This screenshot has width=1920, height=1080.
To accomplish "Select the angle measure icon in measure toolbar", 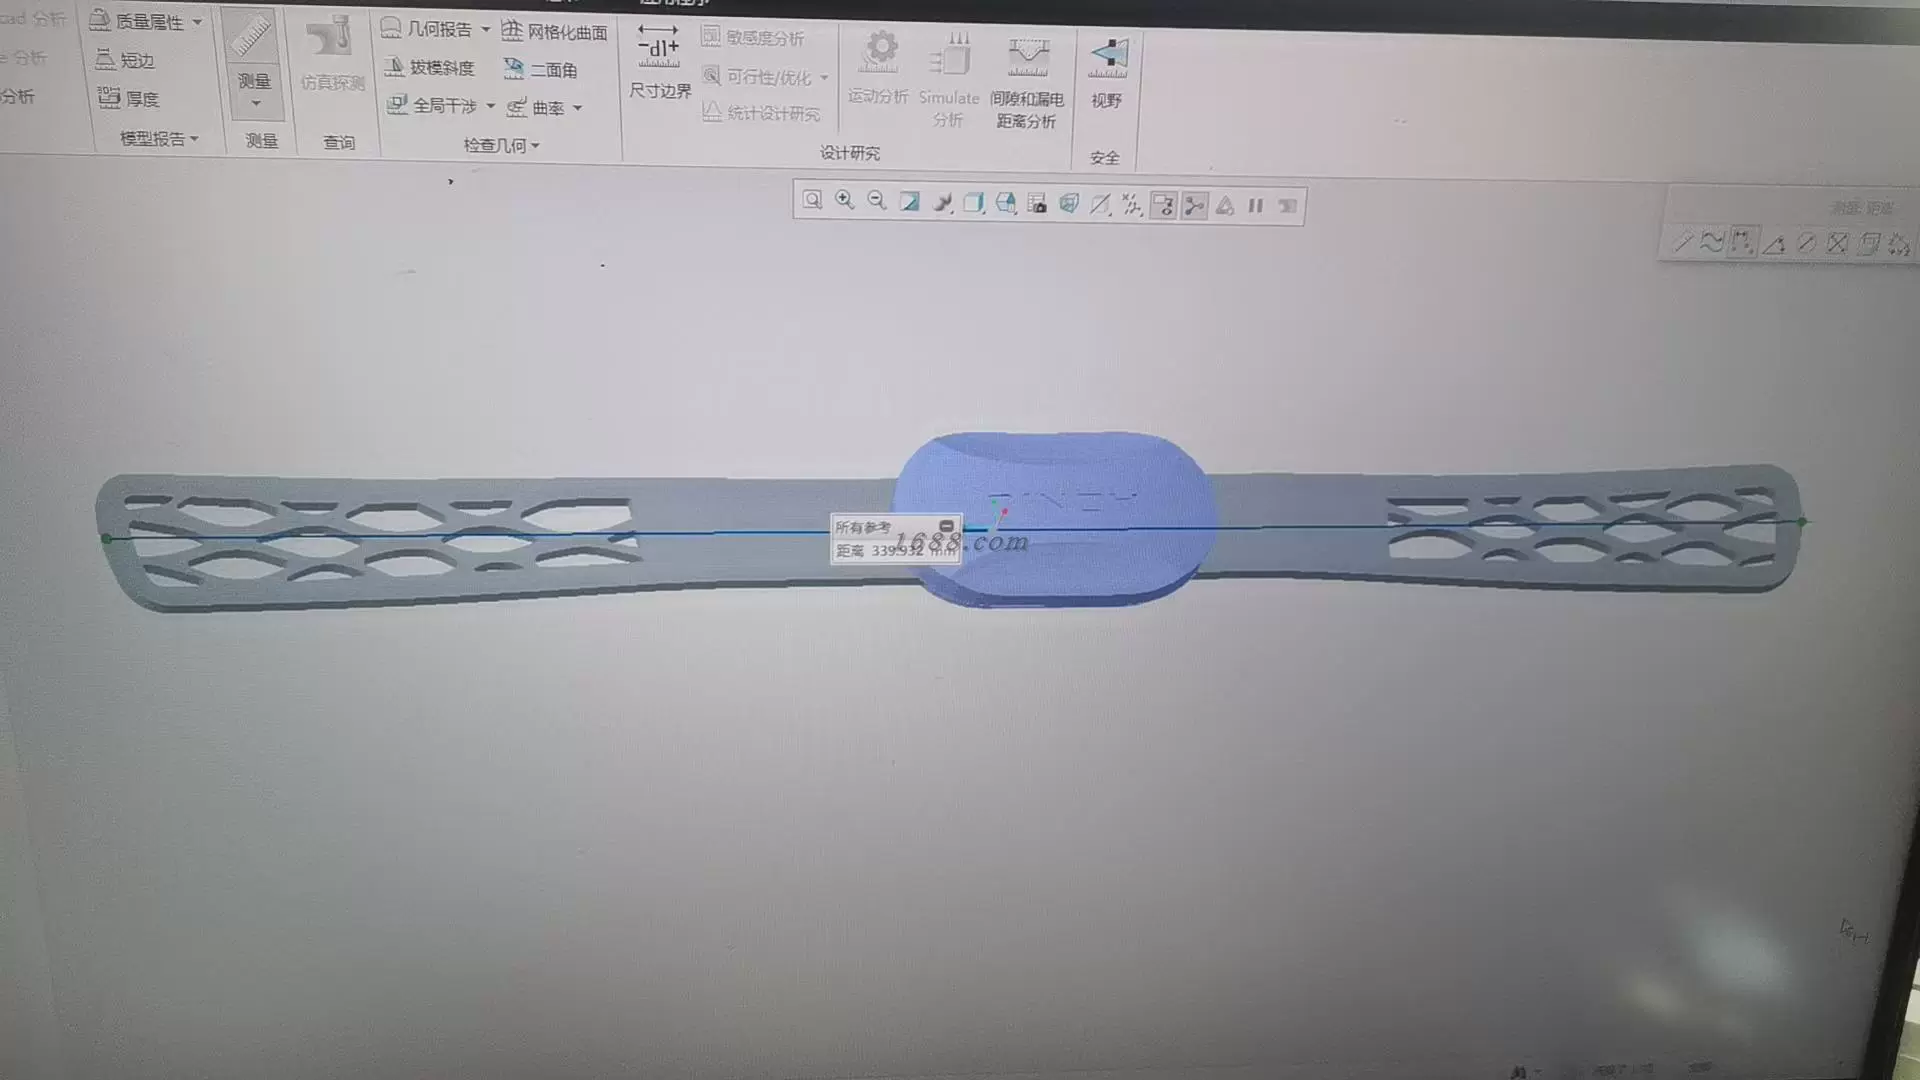I will [x=1774, y=243].
